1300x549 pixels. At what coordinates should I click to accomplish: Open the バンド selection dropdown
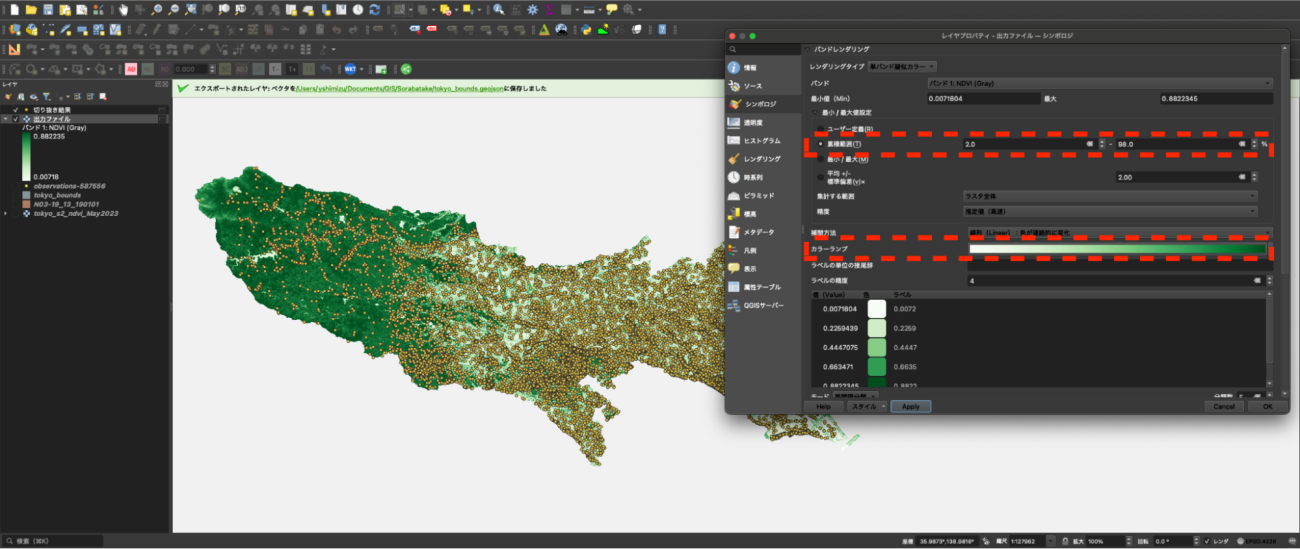[1098, 83]
